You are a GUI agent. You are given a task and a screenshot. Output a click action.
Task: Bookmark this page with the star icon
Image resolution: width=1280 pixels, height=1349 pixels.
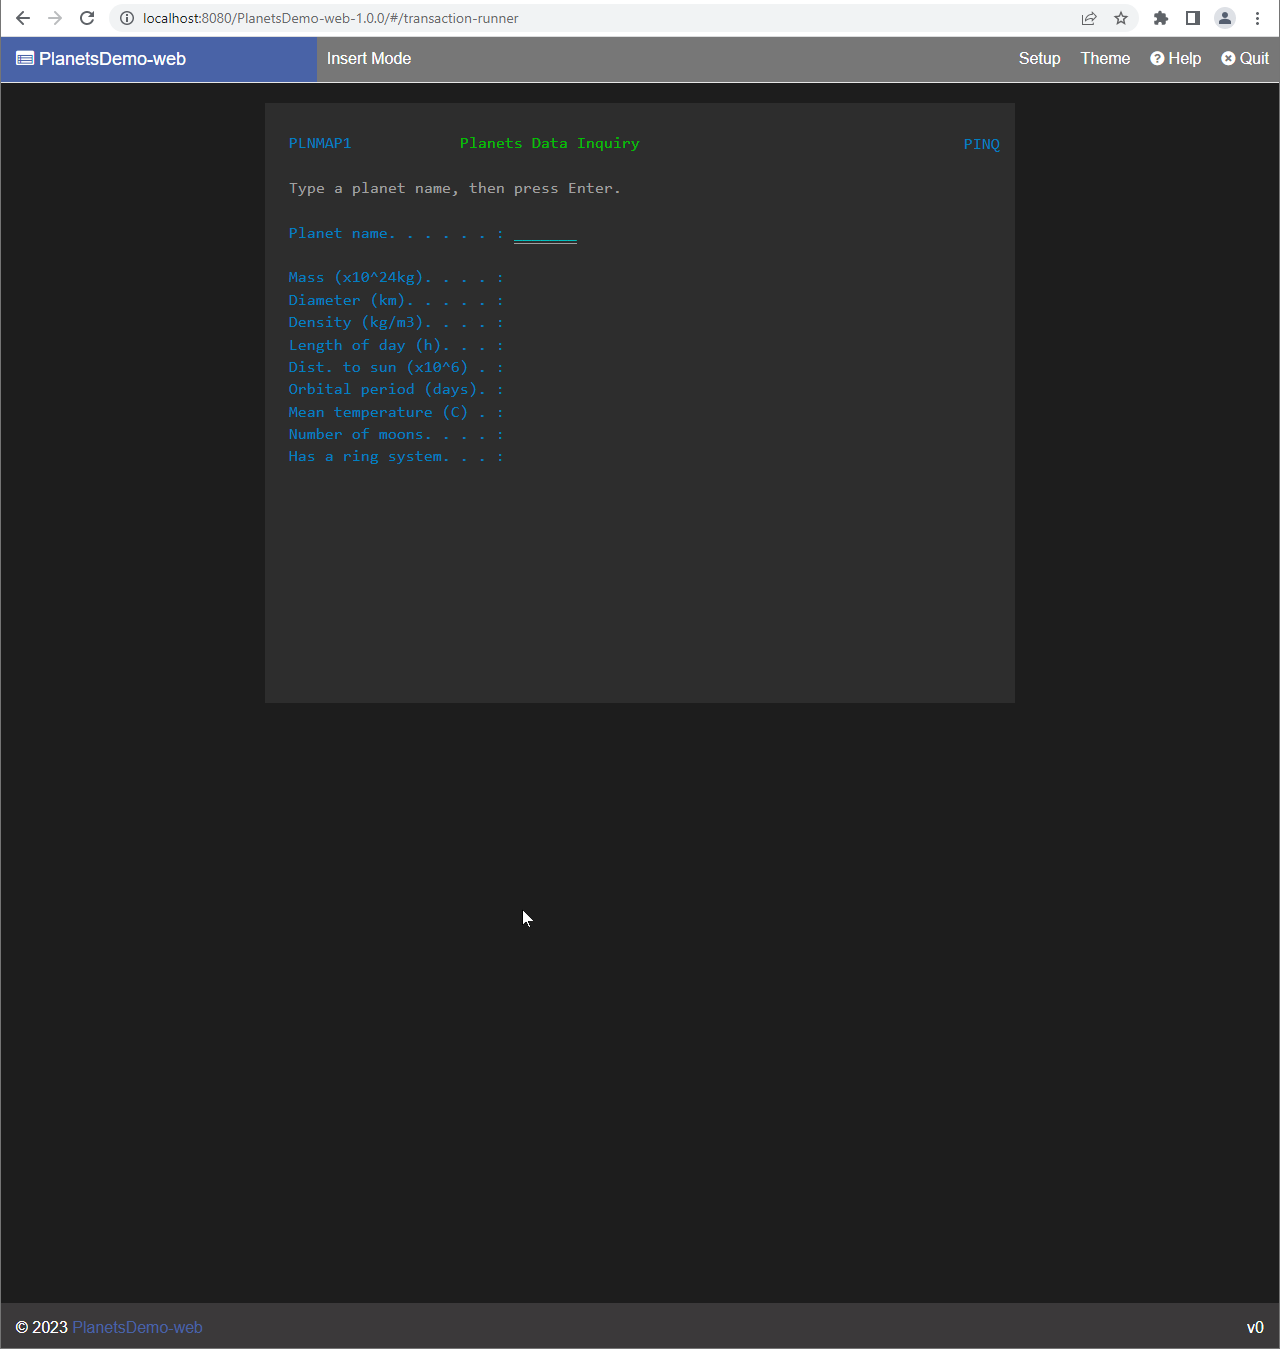pos(1121,18)
